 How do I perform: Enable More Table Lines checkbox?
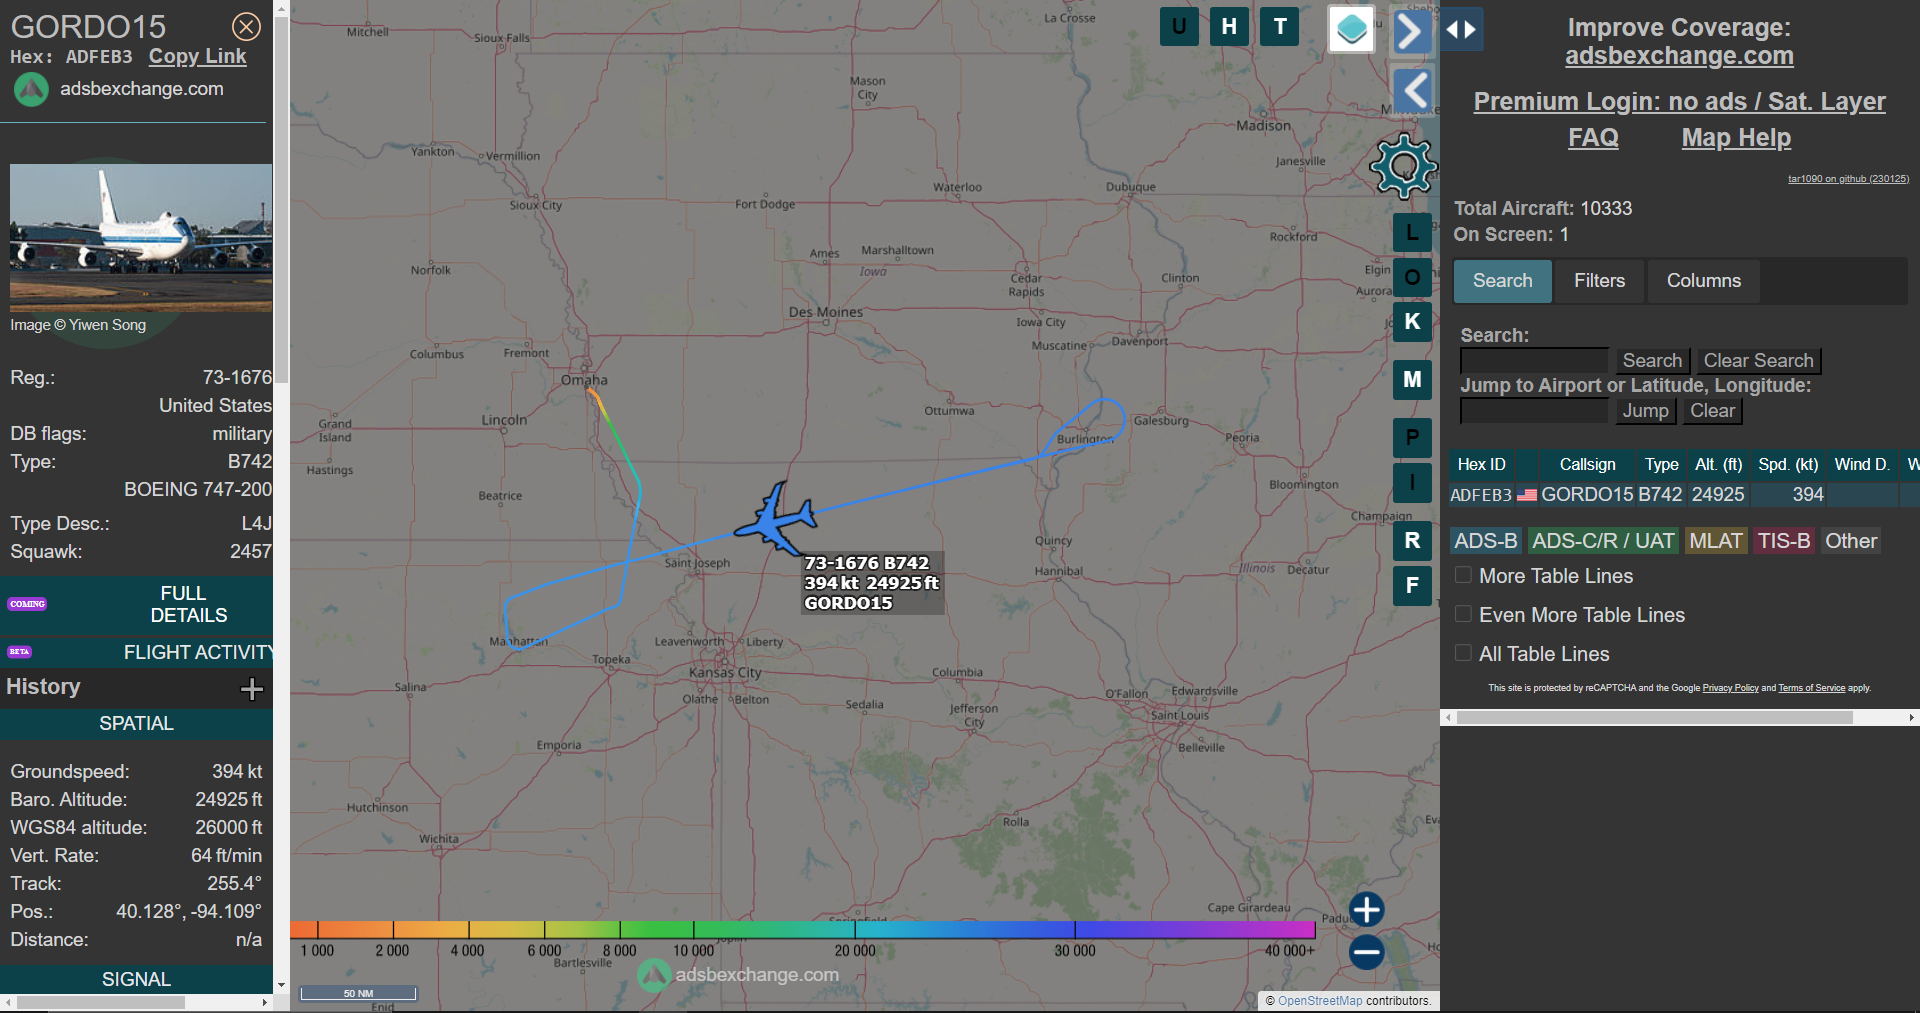tap(1463, 575)
